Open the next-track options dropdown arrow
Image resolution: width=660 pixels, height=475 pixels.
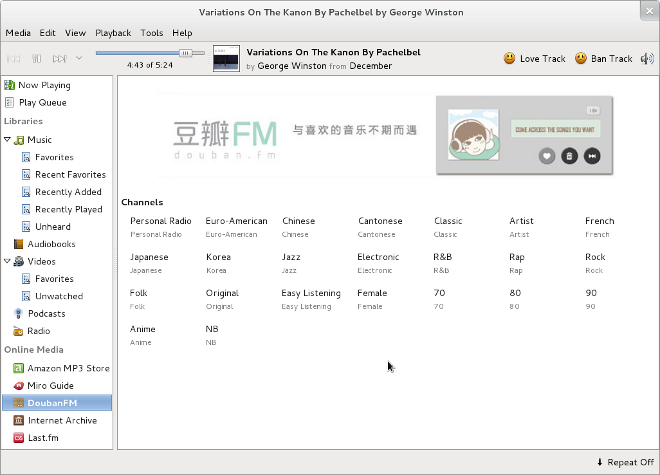79,58
